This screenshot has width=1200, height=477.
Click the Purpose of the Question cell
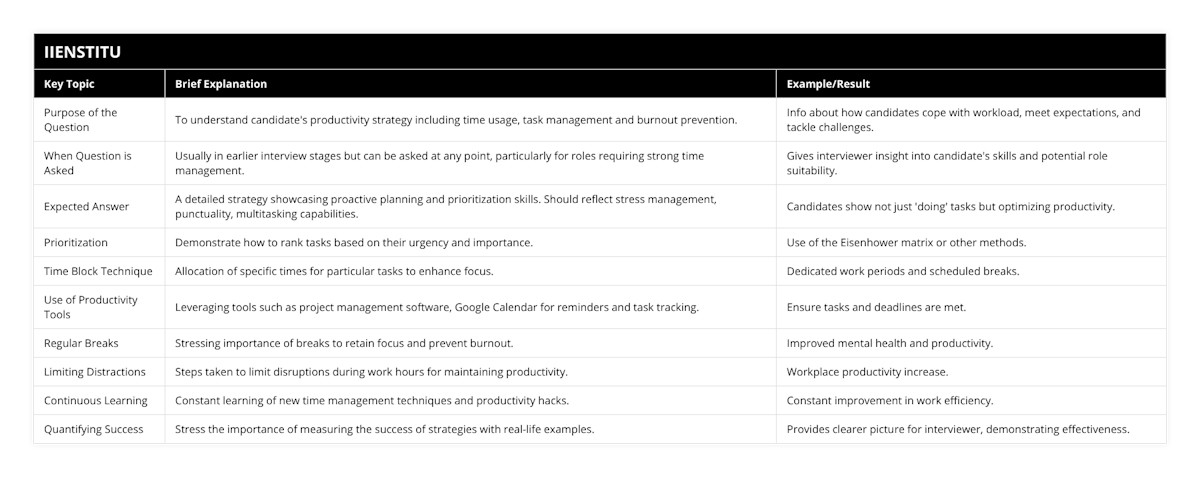tap(81, 120)
